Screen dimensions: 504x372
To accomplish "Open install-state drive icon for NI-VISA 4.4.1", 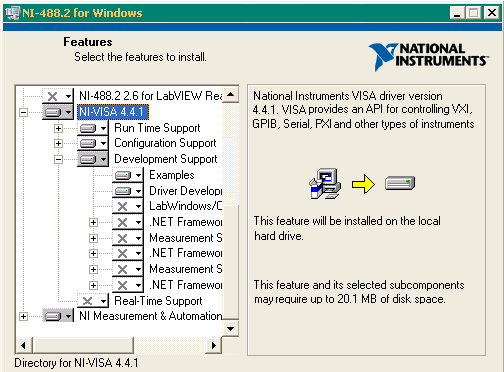I will 58,112.
